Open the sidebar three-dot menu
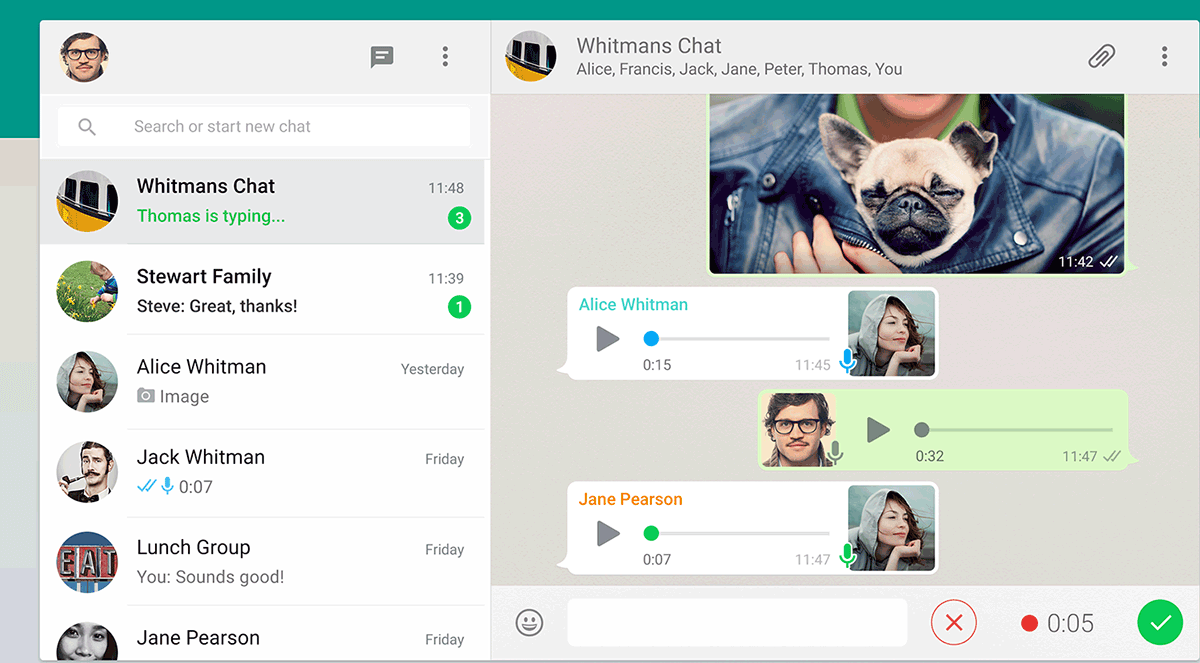This screenshot has width=1200, height=663. click(x=445, y=57)
